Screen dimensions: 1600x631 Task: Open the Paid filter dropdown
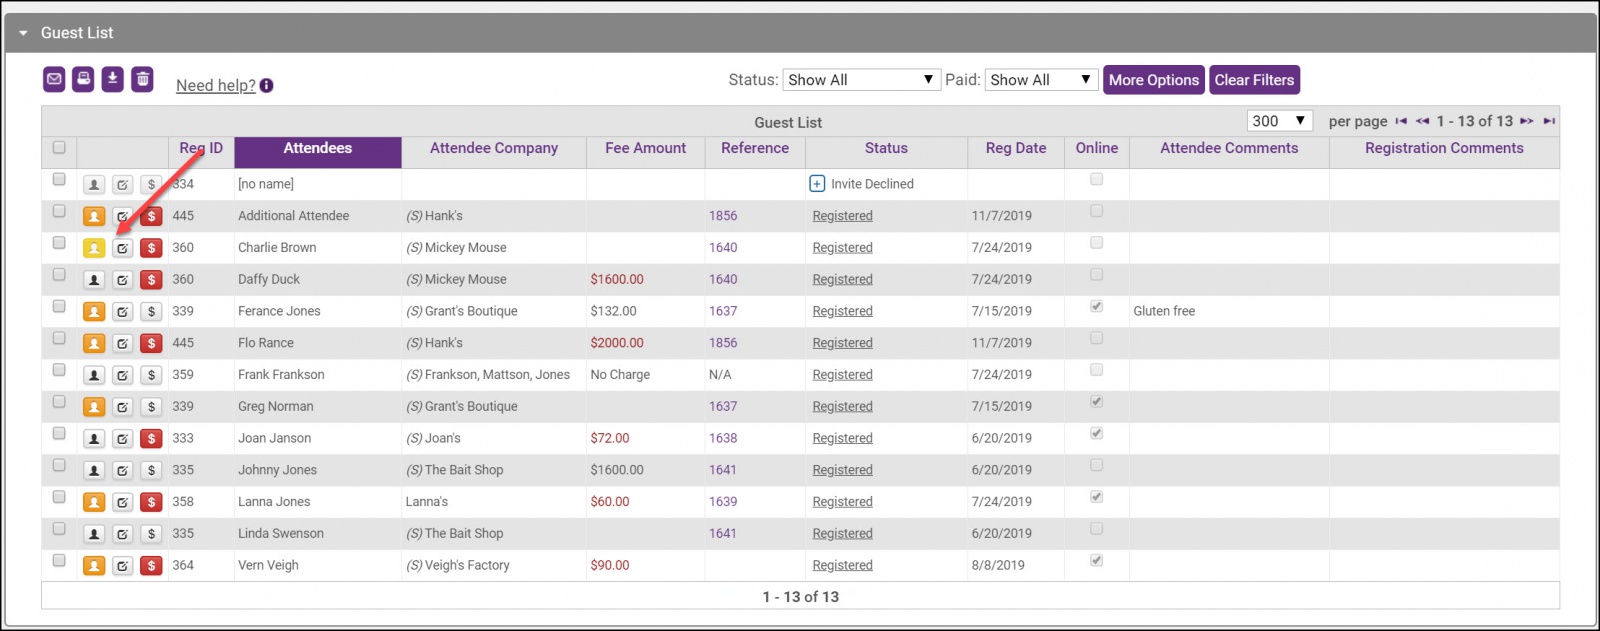(x=1042, y=80)
